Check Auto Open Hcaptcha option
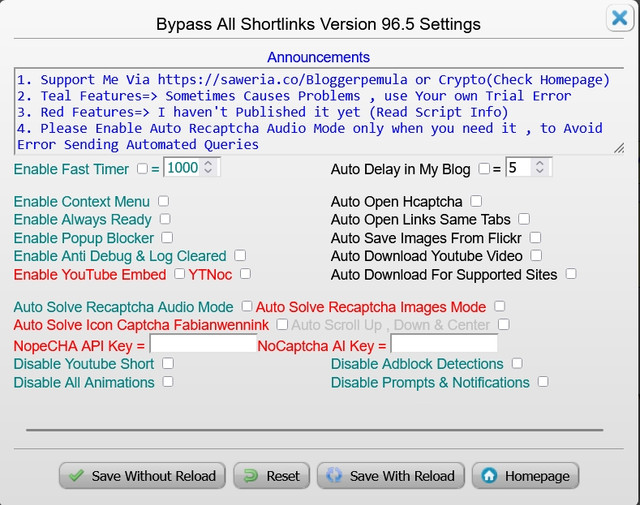 (x=476, y=201)
